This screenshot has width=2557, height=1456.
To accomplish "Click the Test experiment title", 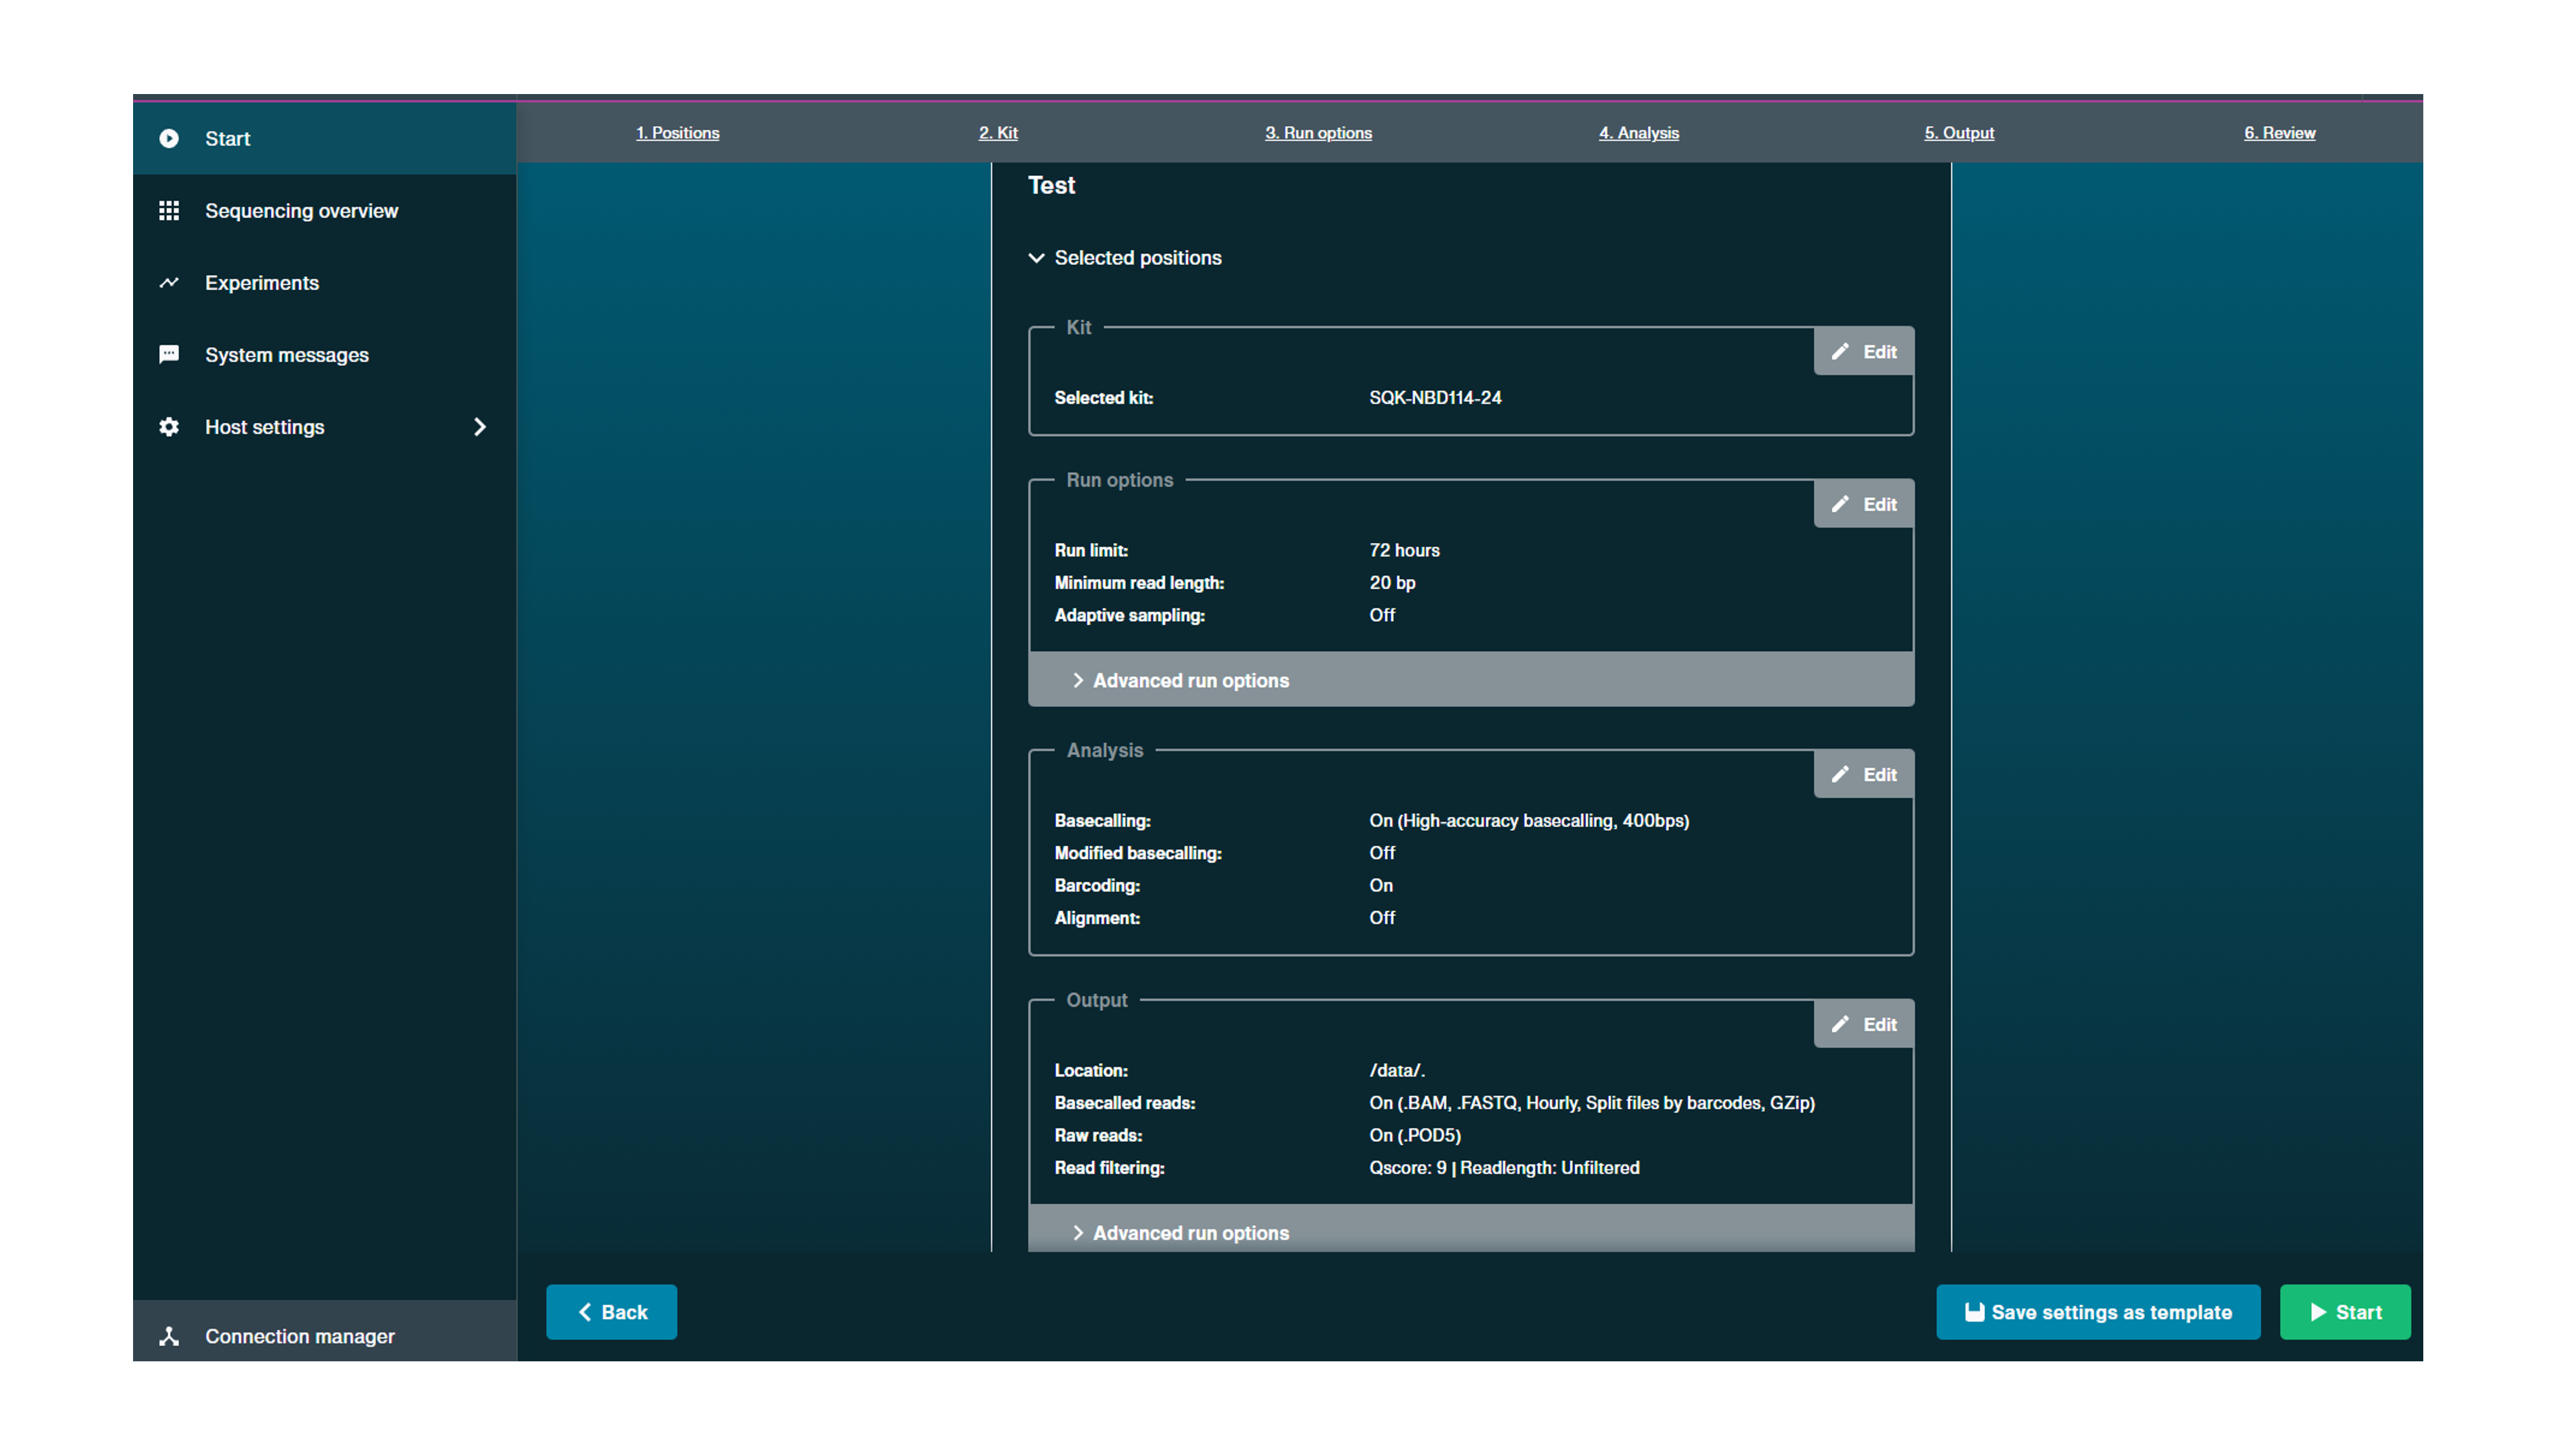I will click(x=1051, y=186).
